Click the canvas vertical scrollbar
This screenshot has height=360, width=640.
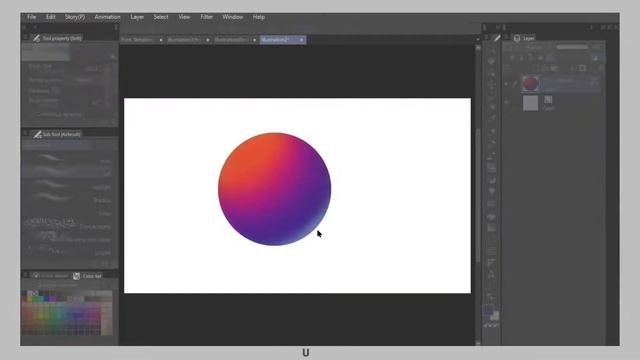(478, 196)
